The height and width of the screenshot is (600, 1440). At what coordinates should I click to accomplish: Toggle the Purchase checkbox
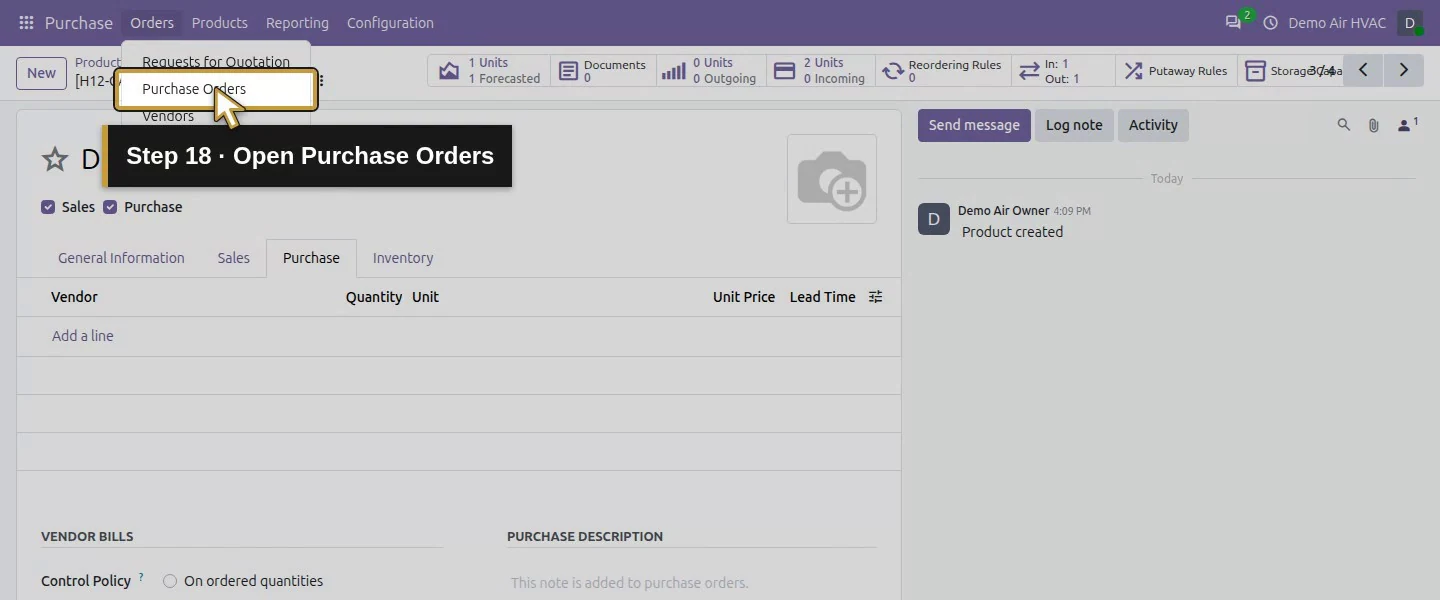click(110, 207)
